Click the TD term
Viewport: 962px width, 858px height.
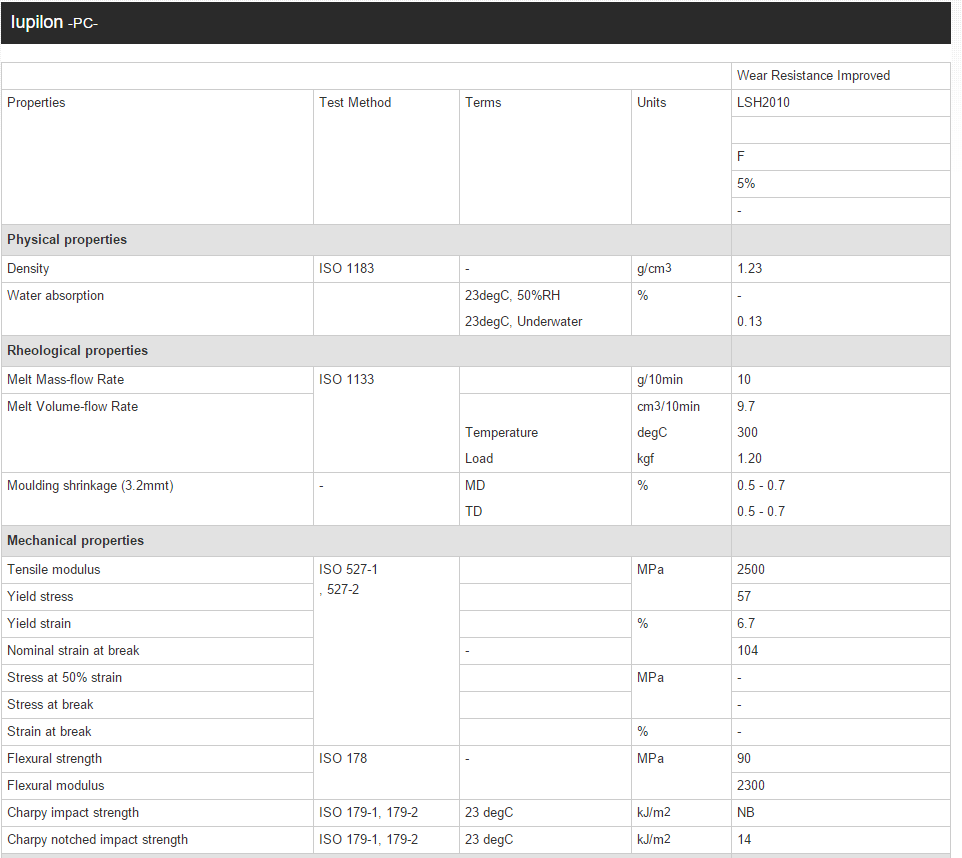pyautogui.click(x=473, y=511)
